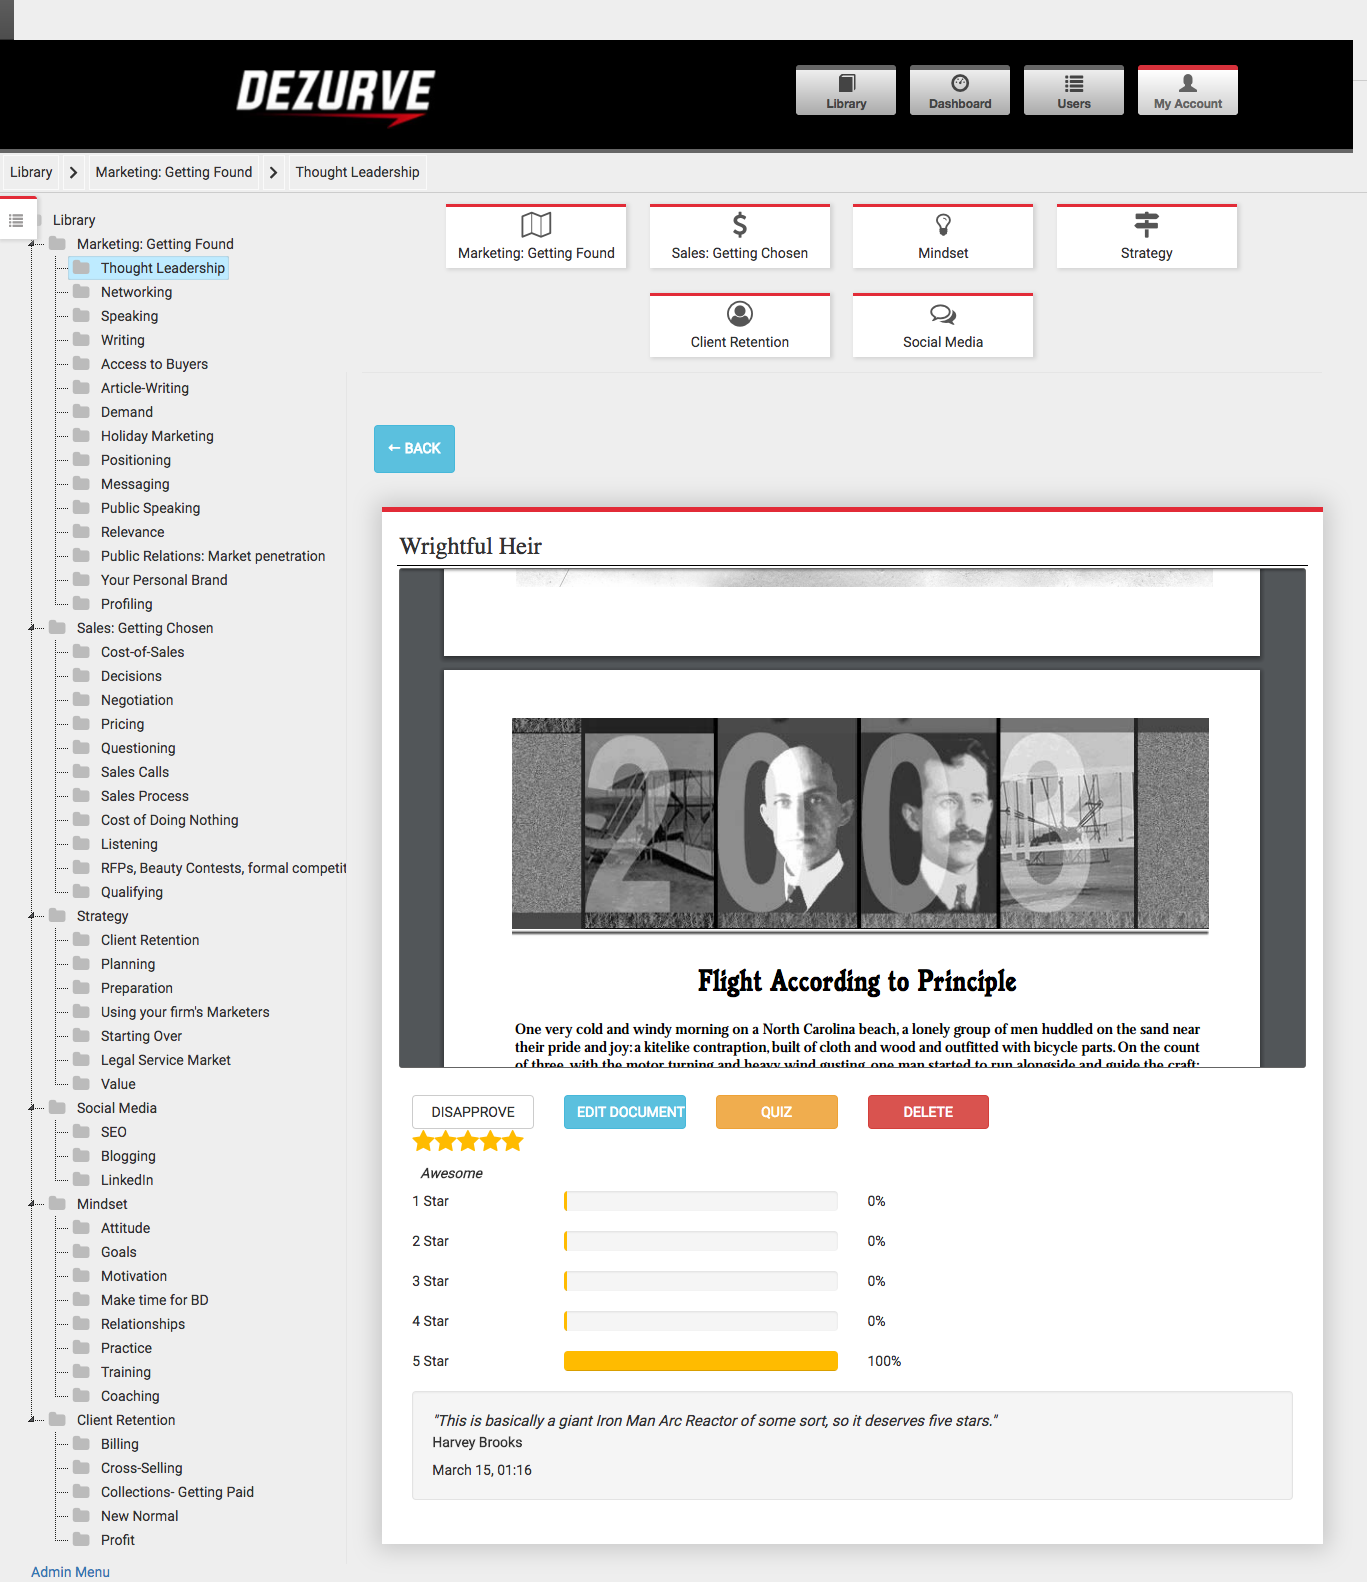The image size is (1367, 1582).
Task: Select Planning in the tree
Action: [x=128, y=964]
